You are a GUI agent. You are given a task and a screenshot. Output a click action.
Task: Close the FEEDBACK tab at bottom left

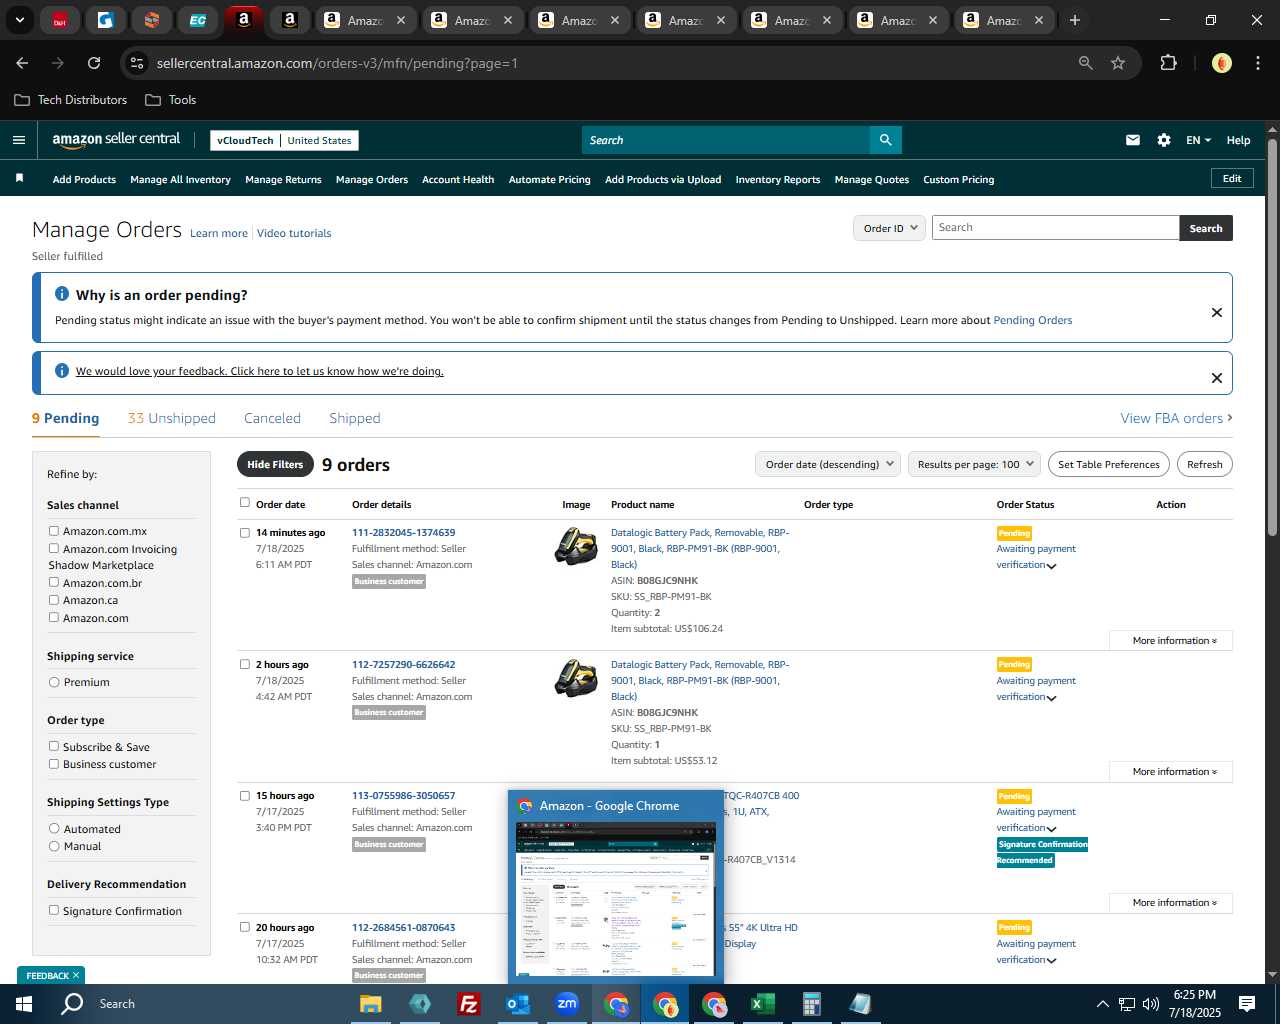coord(75,975)
